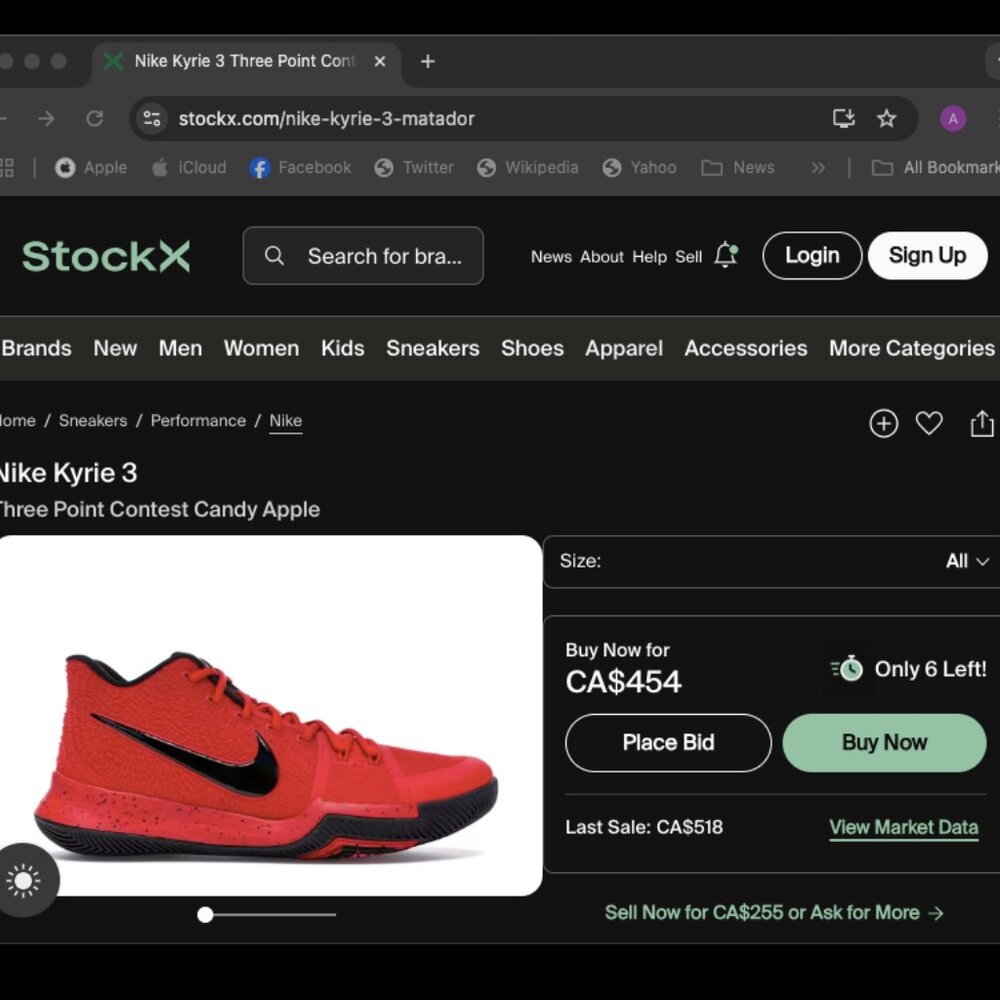The height and width of the screenshot is (1000, 1000).
Task: Toggle light mode sun button
Action: (24, 881)
